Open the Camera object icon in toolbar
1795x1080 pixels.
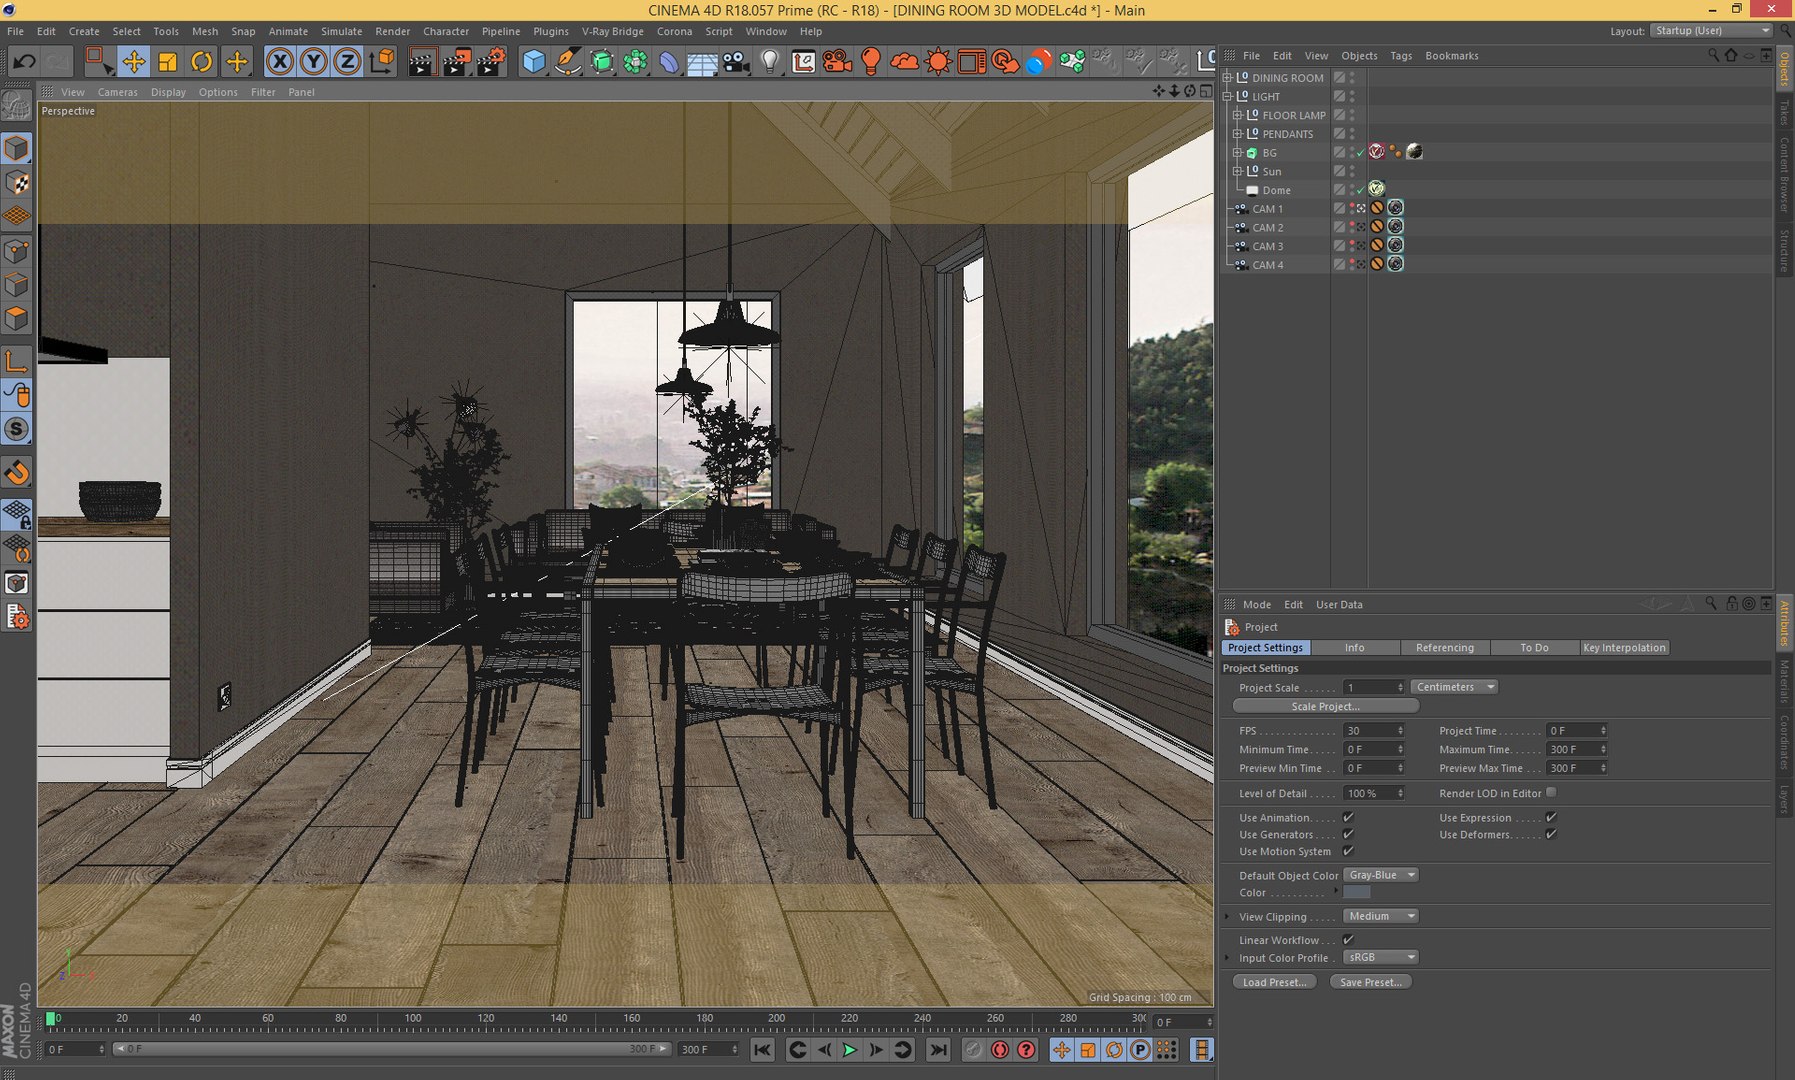pos(736,62)
